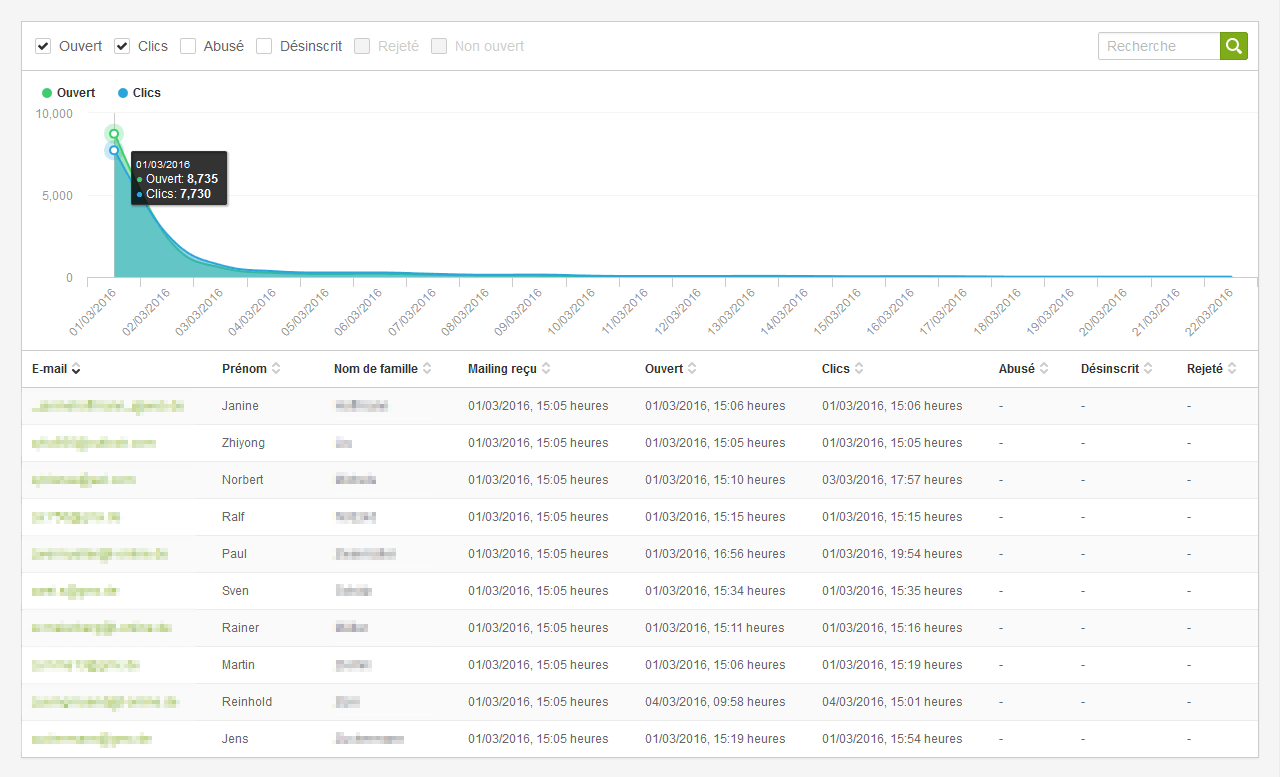Image resolution: width=1280 pixels, height=777 pixels.
Task: Sort by Nom de famille arrows
Action: click(427, 369)
